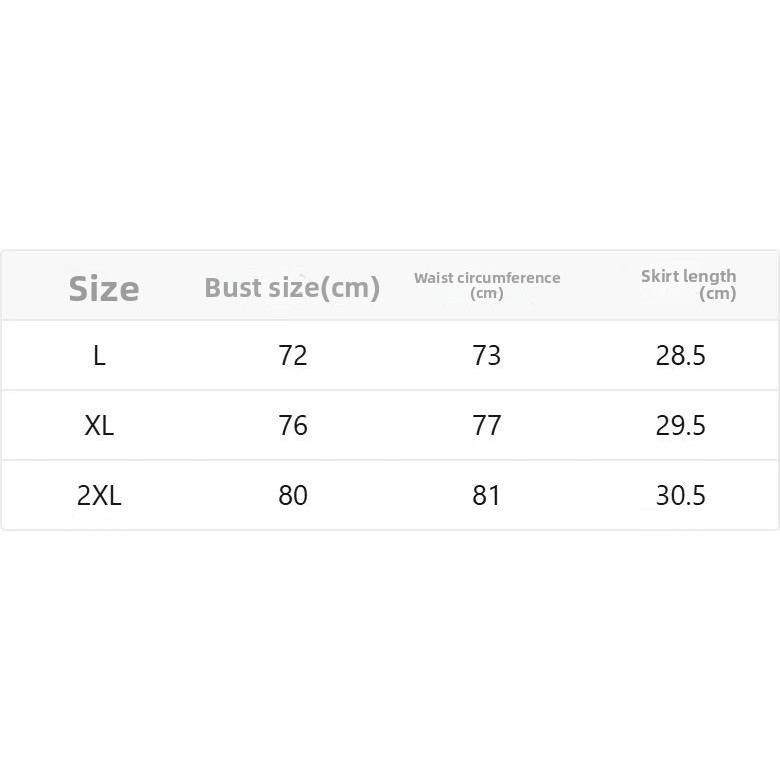The width and height of the screenshot is (780, 780).
Task: Click the word Skirt in the header
Action: (658, 276)
